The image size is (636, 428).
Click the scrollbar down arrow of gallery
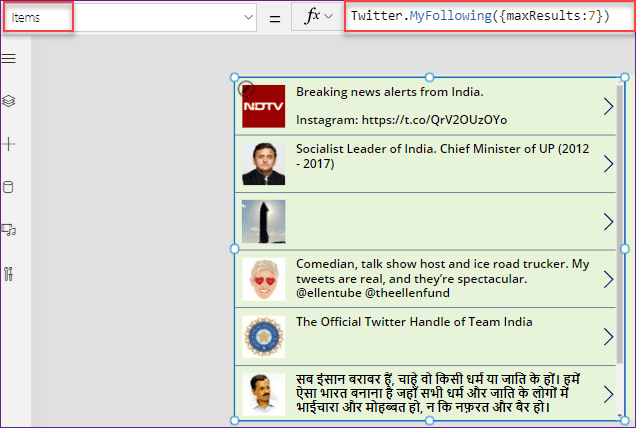[620, 415]
